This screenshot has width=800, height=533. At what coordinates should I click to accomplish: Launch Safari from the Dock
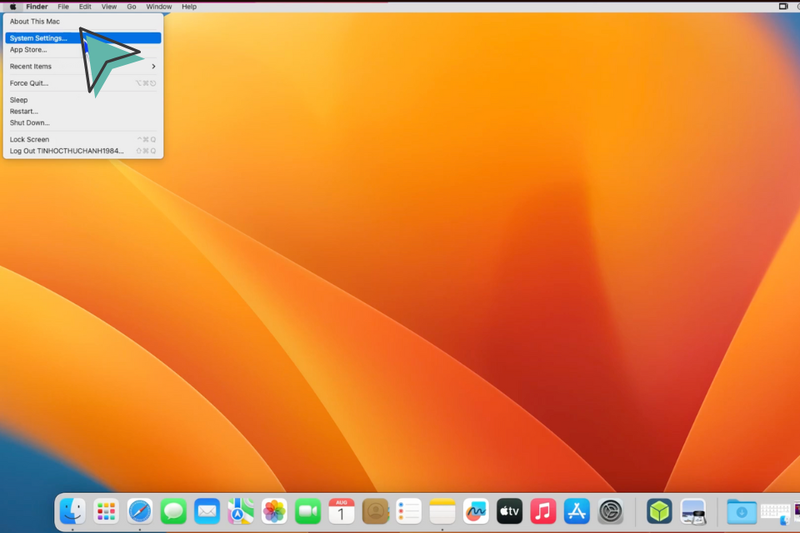(140, 511)
